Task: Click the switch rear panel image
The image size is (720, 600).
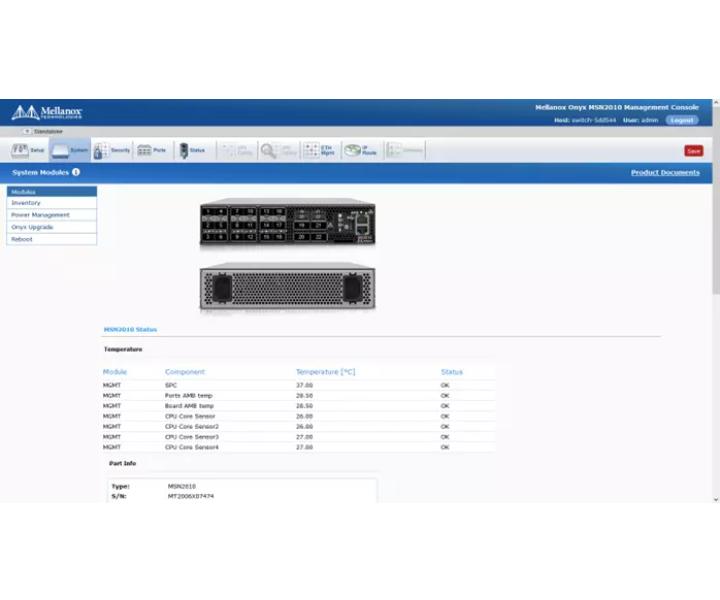Action: coord(287,286)
